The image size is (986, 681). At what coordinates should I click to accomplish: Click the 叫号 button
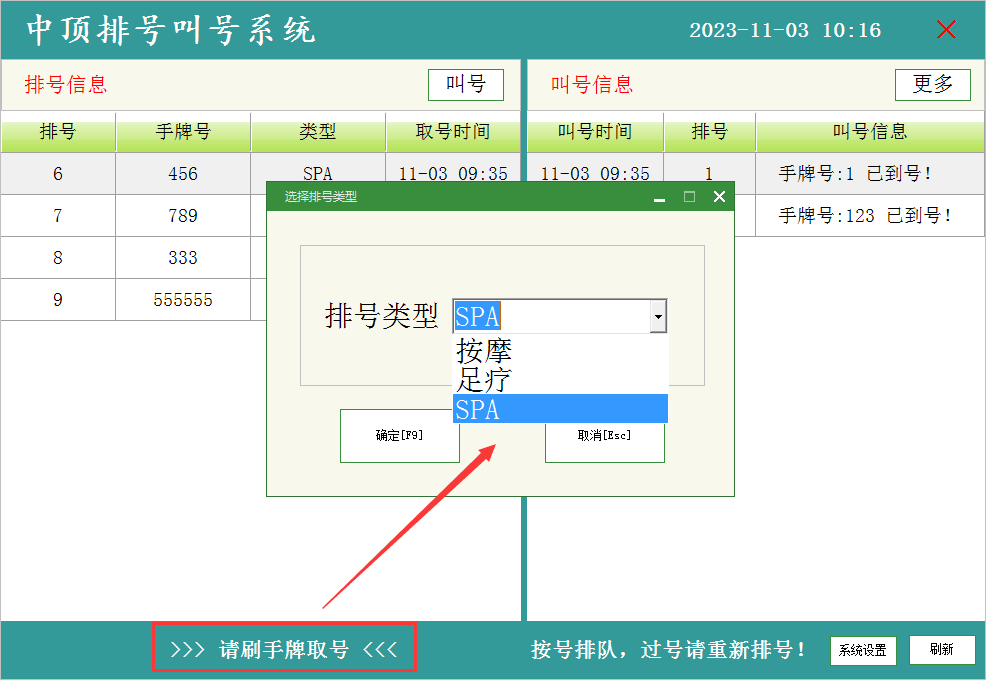point(465,85)
